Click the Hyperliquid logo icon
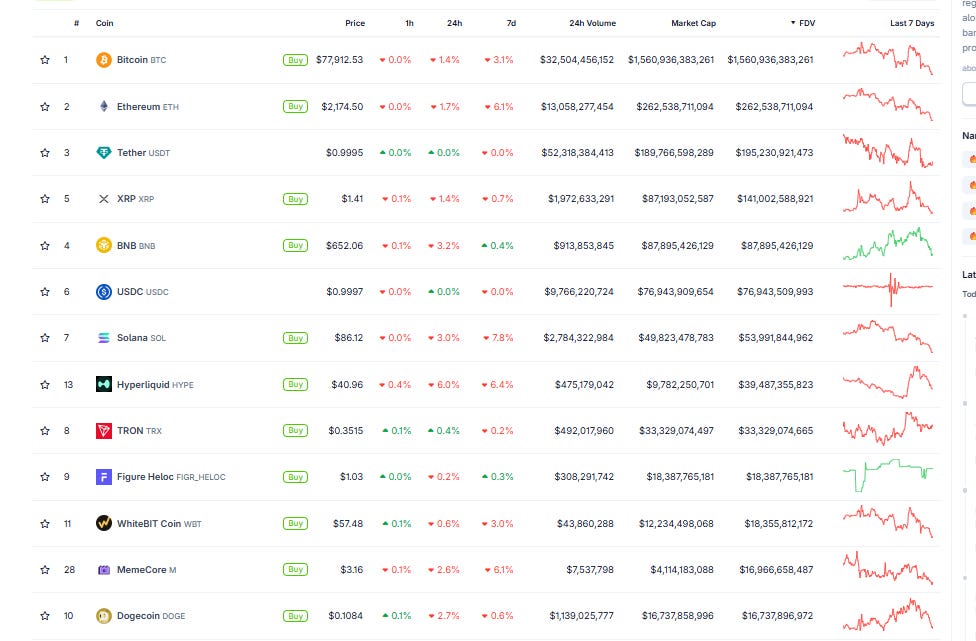 coord(103,385)
